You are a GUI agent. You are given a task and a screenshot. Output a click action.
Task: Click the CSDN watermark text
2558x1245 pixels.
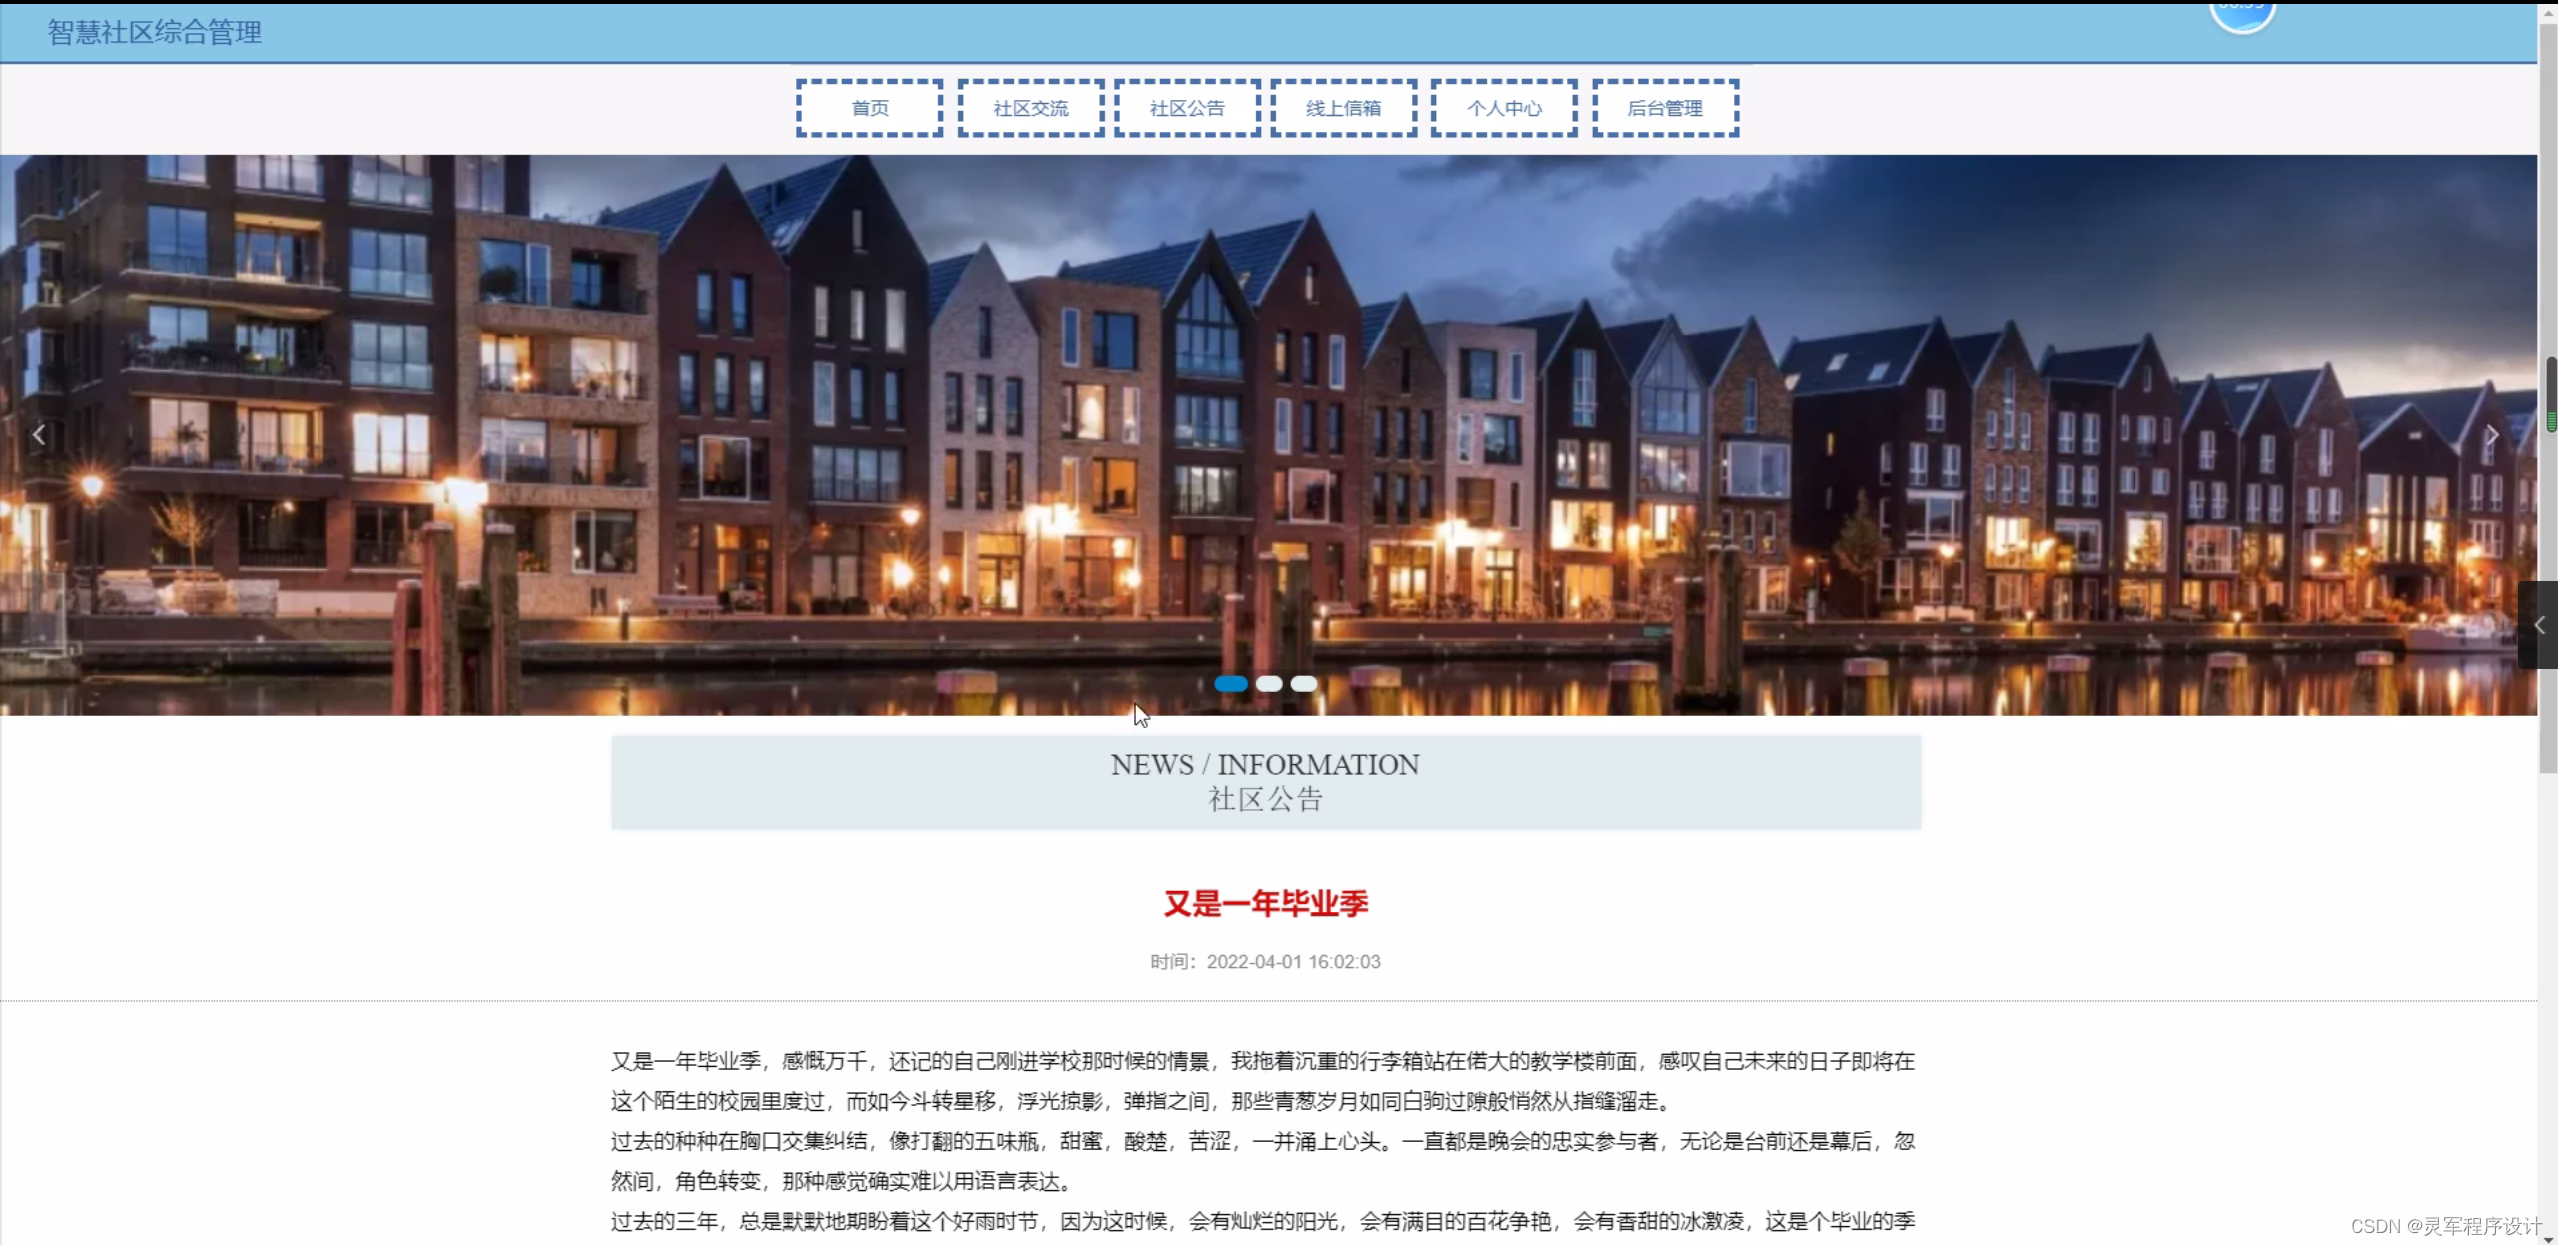[x=2445, y=1226]
